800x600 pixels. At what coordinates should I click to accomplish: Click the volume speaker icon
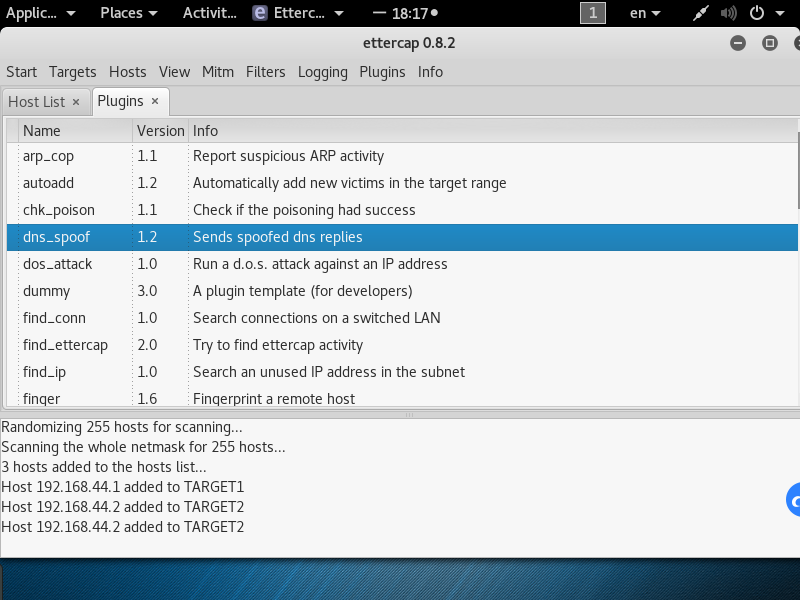point(731,13)
